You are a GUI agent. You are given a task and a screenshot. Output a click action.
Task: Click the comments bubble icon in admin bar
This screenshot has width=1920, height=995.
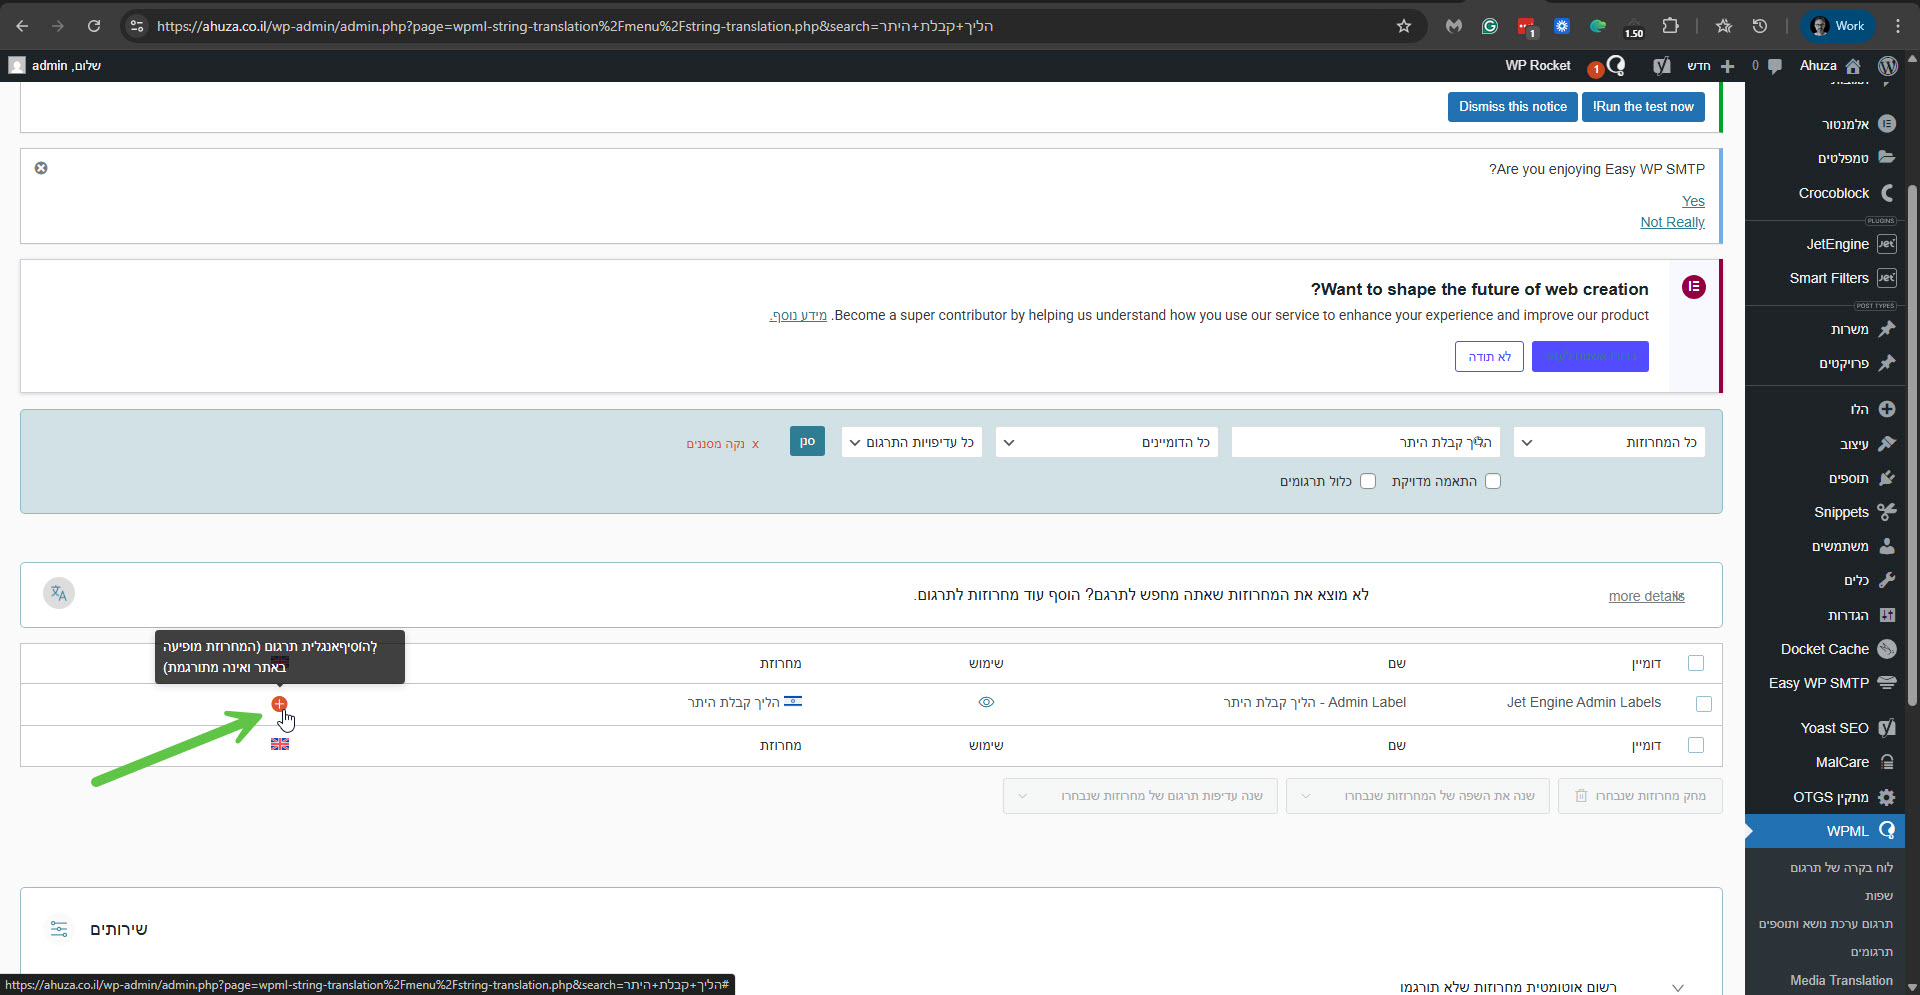click(x=1775, y=66)
